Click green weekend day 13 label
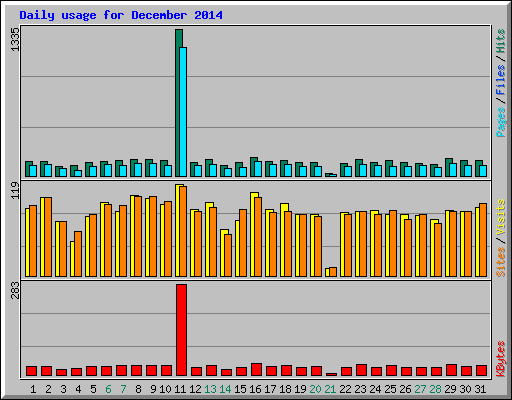This screenshot has width=512, height=400. tap(210, 389)
